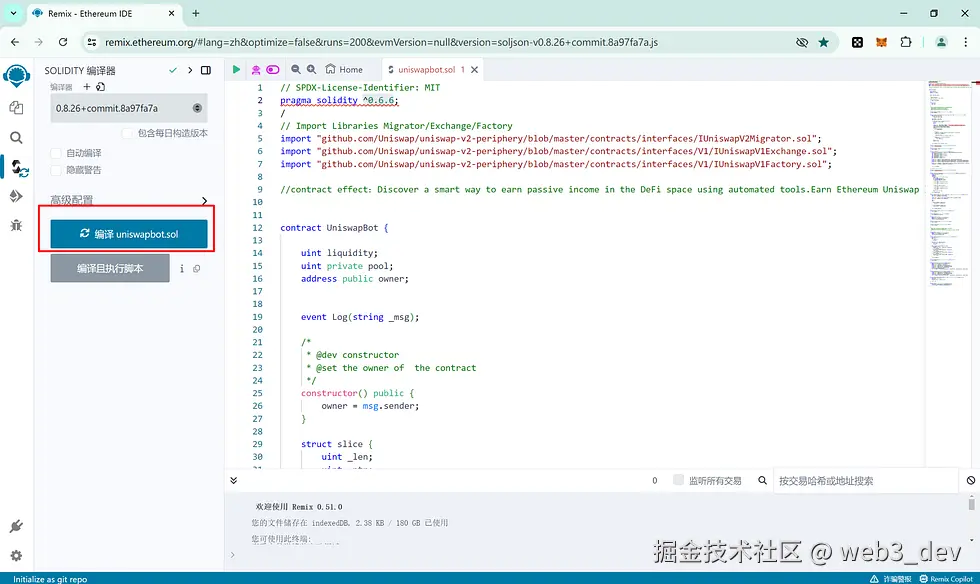Click the terminal search magnifier icon

pos(762,480)
